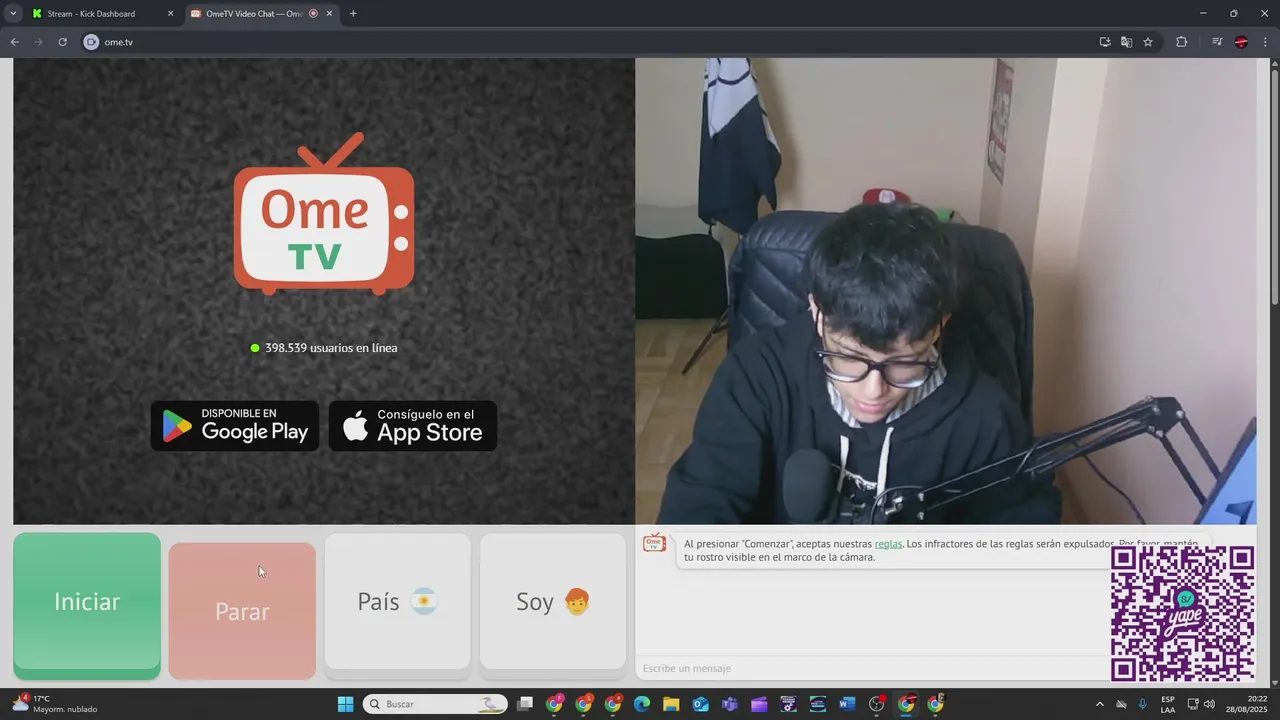The width and height of the screenshot is (1280, 720).
Task: Open Microsoft Teams from the taskbar
Action: (x=729, y=704)
